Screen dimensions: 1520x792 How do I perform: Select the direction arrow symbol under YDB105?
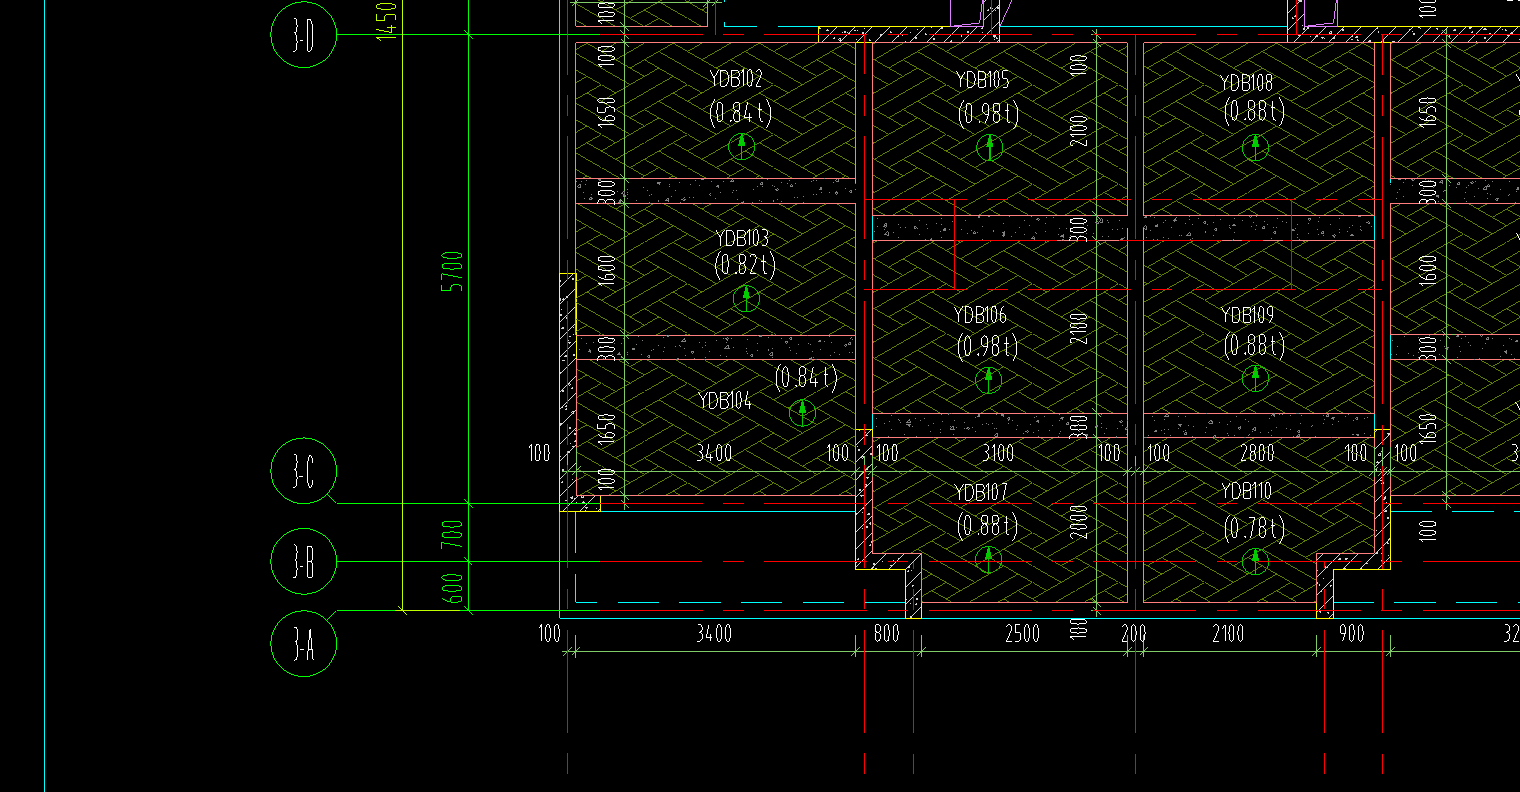click(x=989, y=148)
